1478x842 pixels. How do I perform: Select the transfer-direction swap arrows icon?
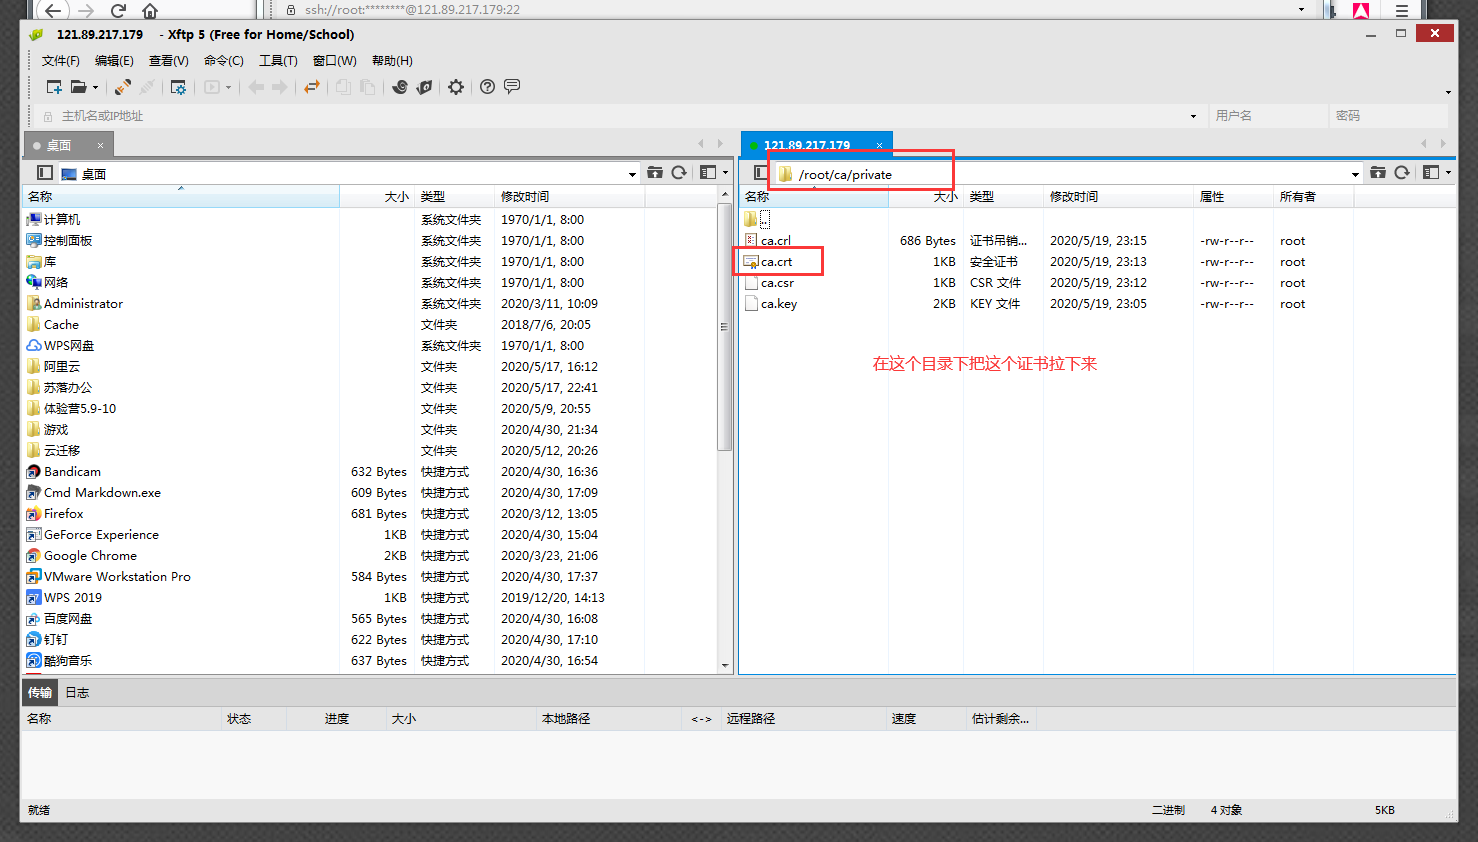click(x=311, y=87)
